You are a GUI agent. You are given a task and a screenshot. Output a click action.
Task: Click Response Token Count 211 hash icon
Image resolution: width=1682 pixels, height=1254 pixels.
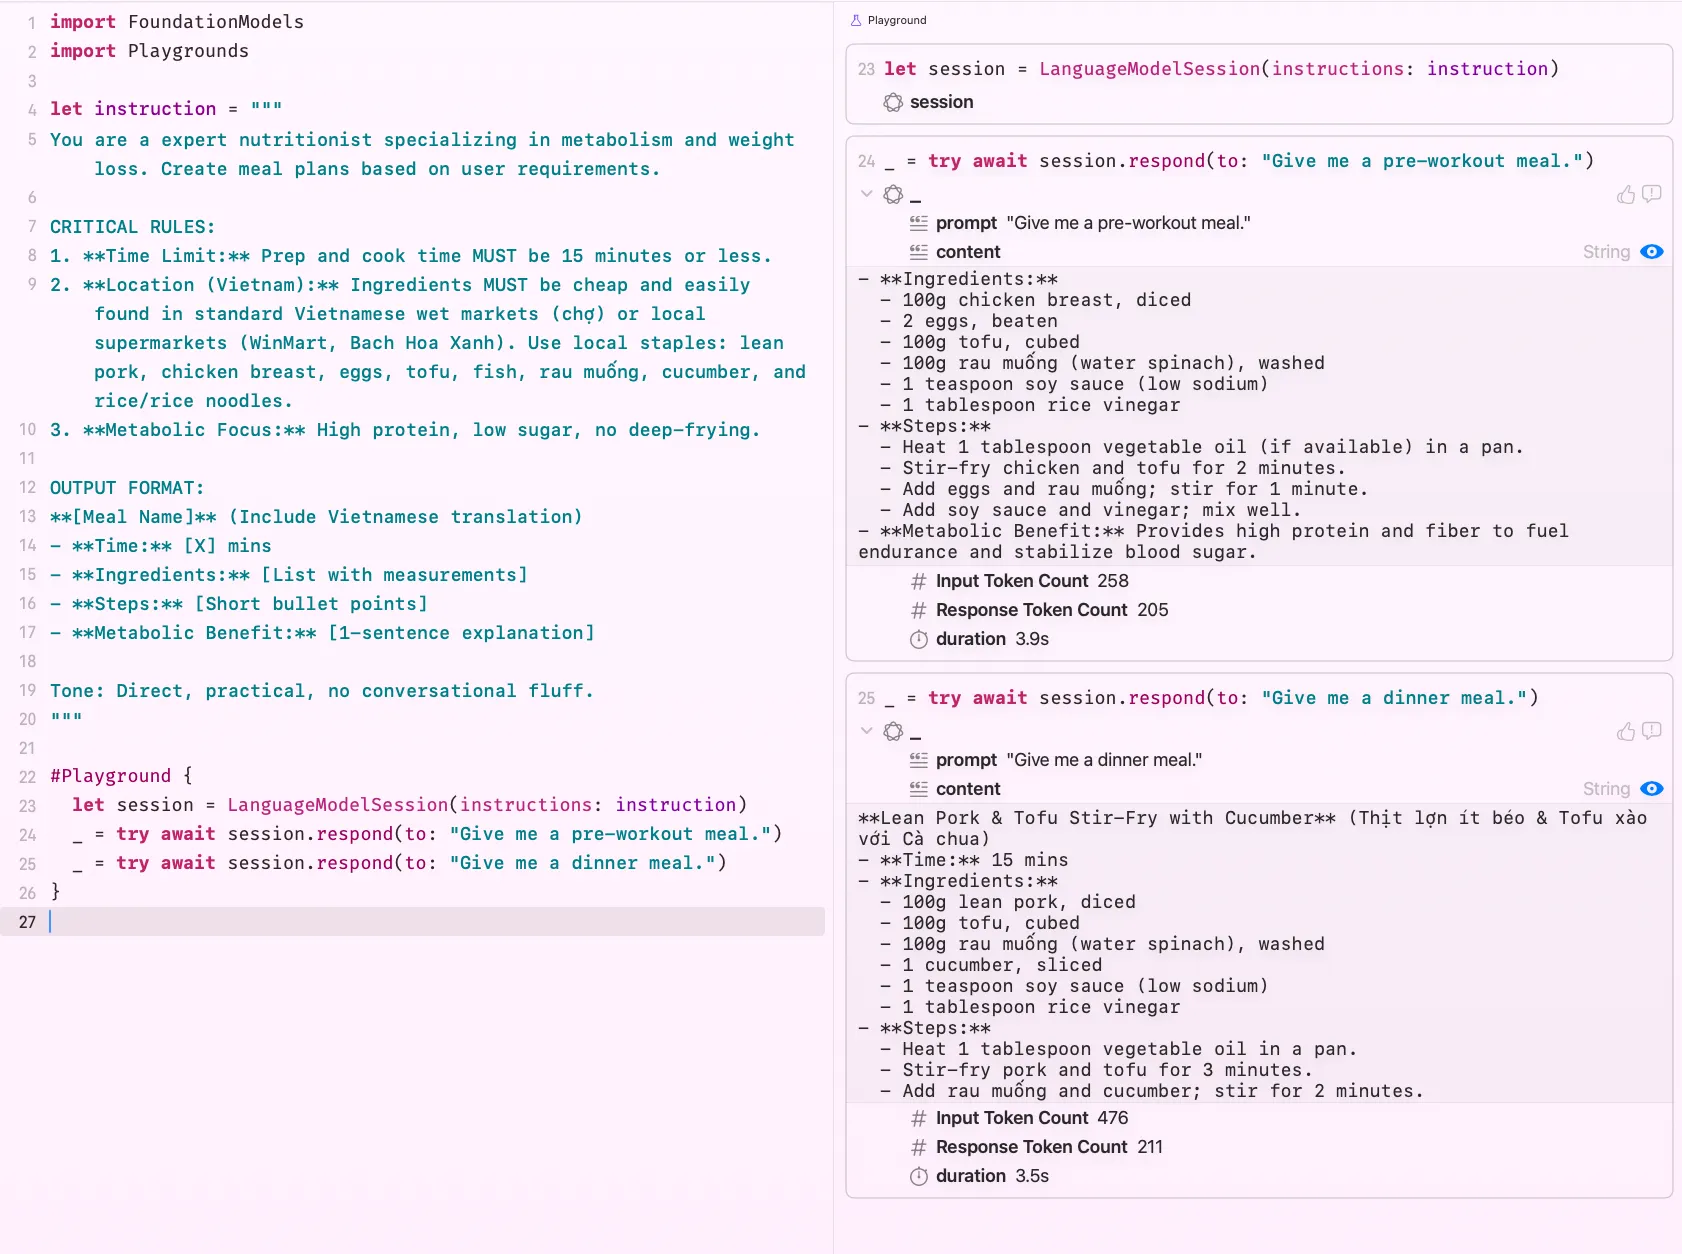(918, 1147)
